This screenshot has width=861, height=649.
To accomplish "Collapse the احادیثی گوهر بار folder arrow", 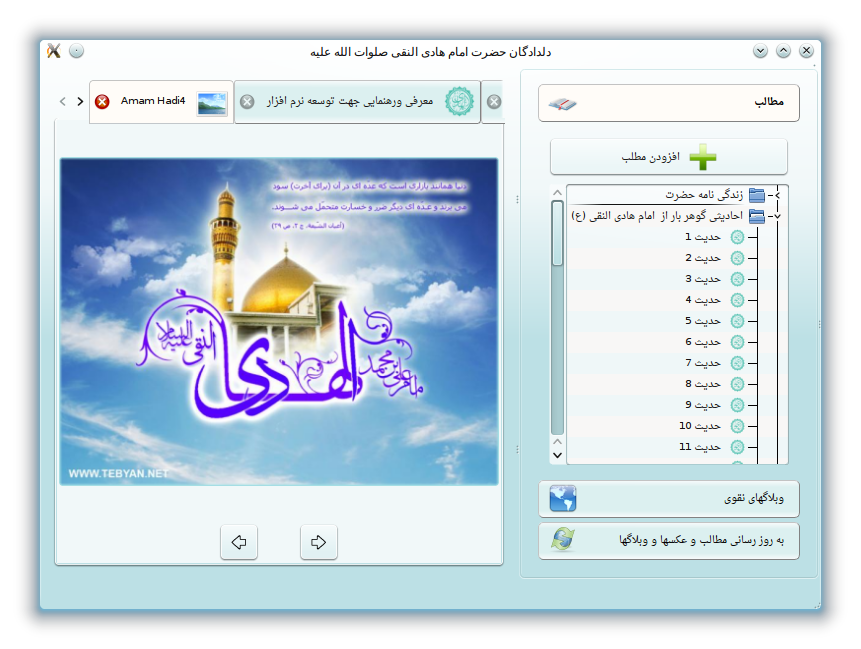I will point(778,216).
